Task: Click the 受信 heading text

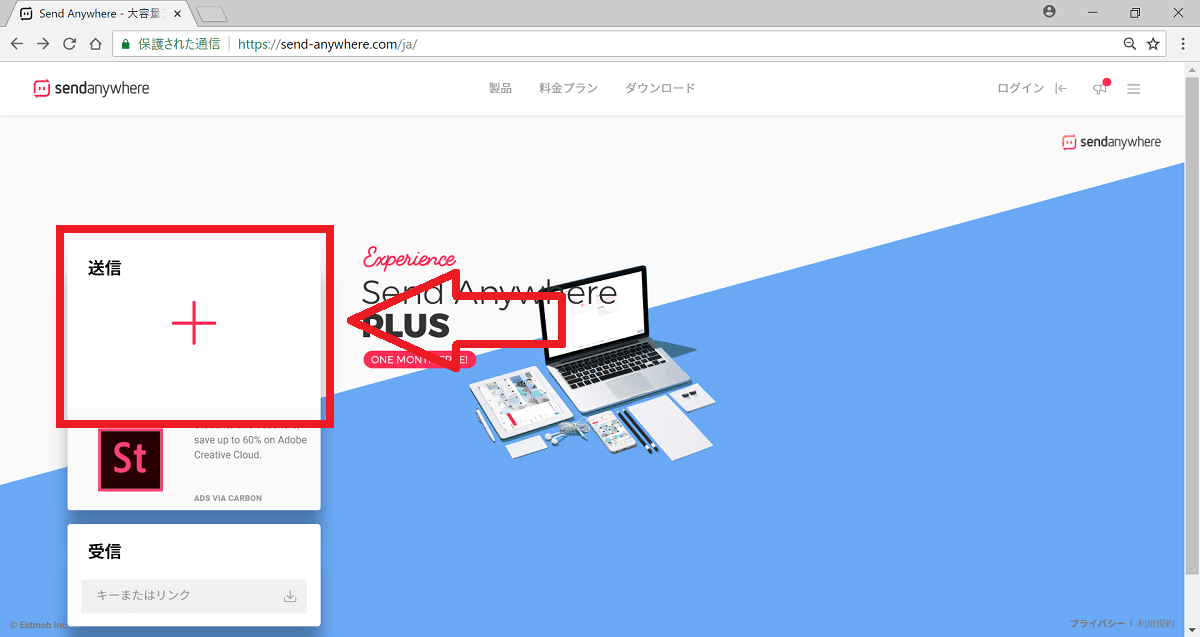Action: coord(104,551)
